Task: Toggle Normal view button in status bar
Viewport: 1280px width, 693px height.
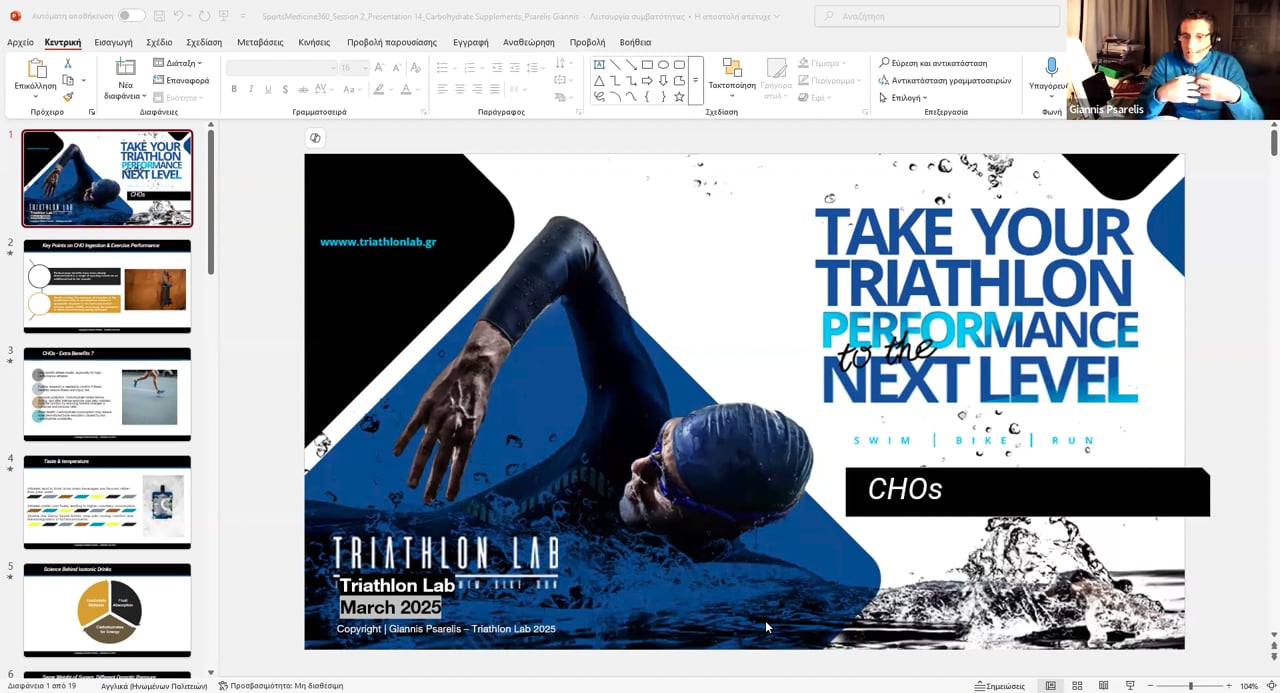Action: tap(1050, 686)
